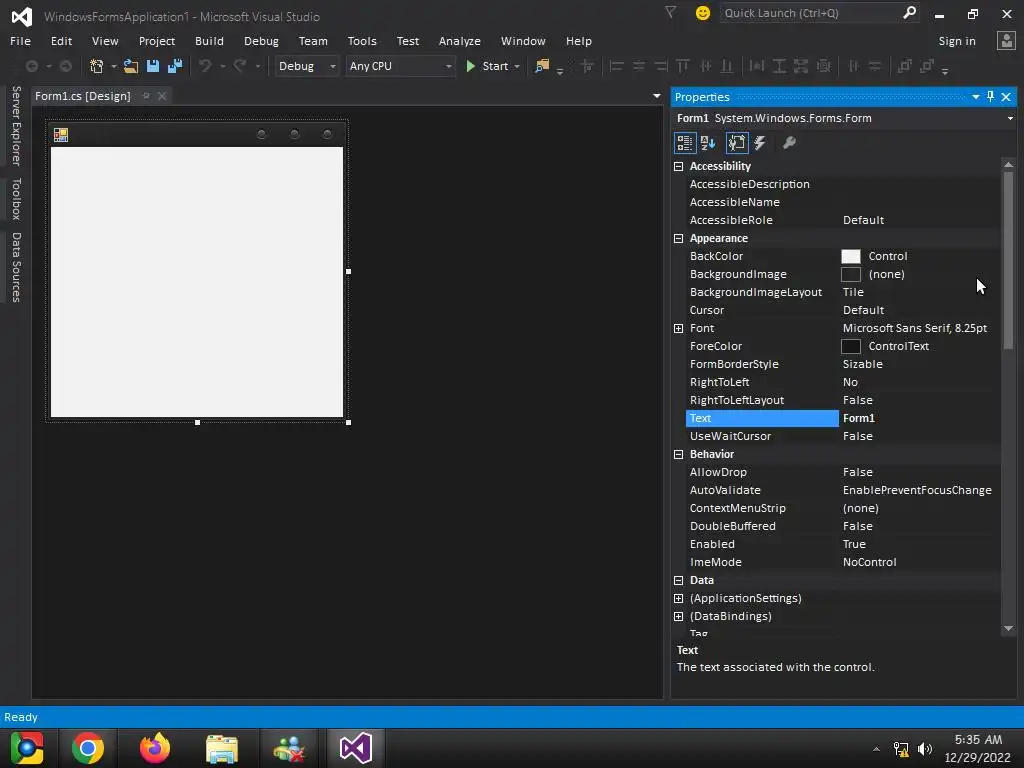Viewport: 1024px width, 768px height.
Task: Click the BackgroundImage (none) preview swatch
Action: tap(850, 274)
